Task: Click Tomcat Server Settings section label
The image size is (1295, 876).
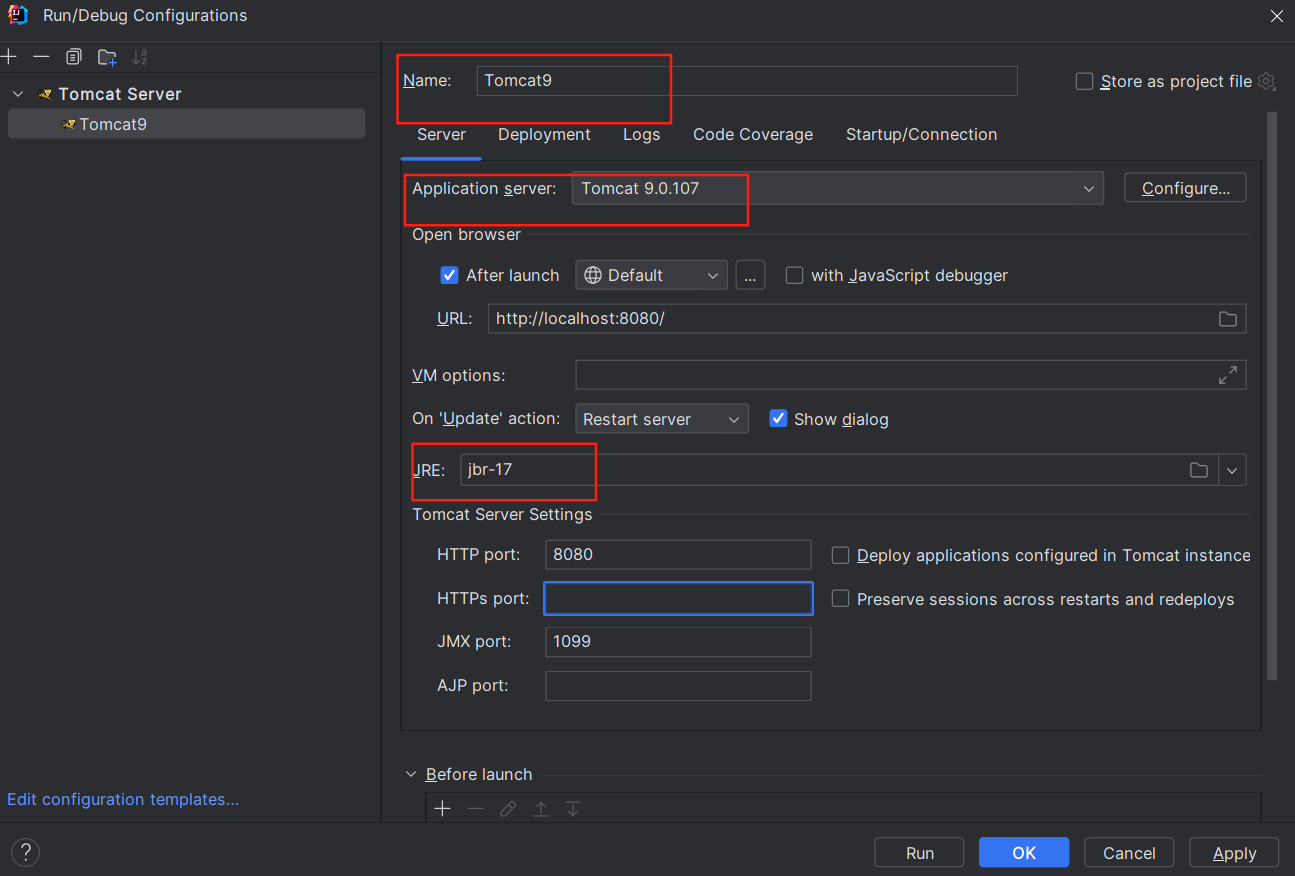Action: 502,514
